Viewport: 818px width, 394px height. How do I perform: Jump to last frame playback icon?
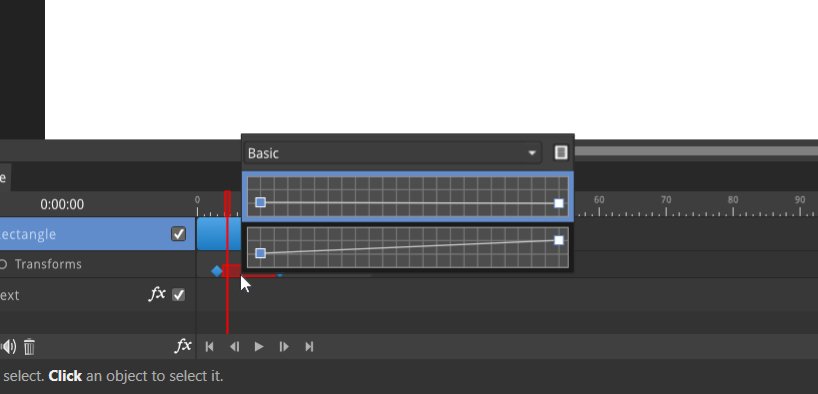click(x=309, y=347)
